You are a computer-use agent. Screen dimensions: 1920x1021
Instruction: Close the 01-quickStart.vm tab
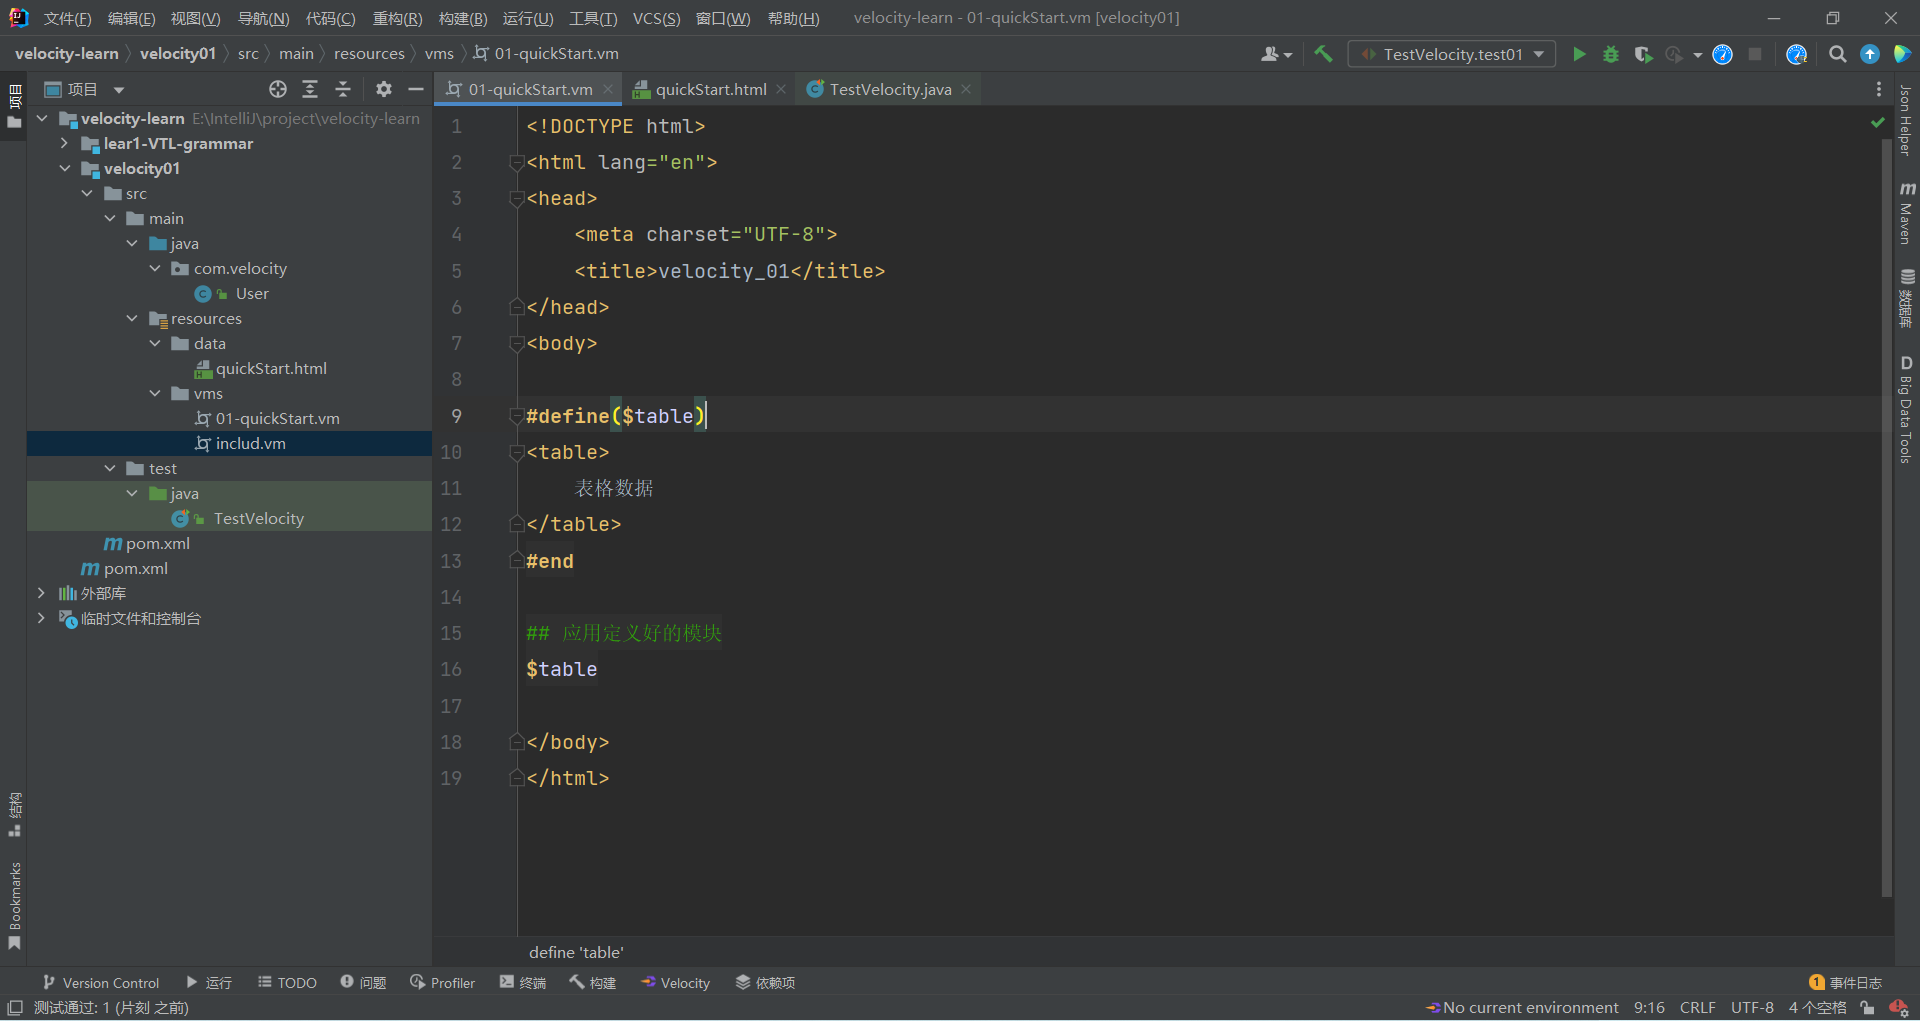(x=608, y=89)
